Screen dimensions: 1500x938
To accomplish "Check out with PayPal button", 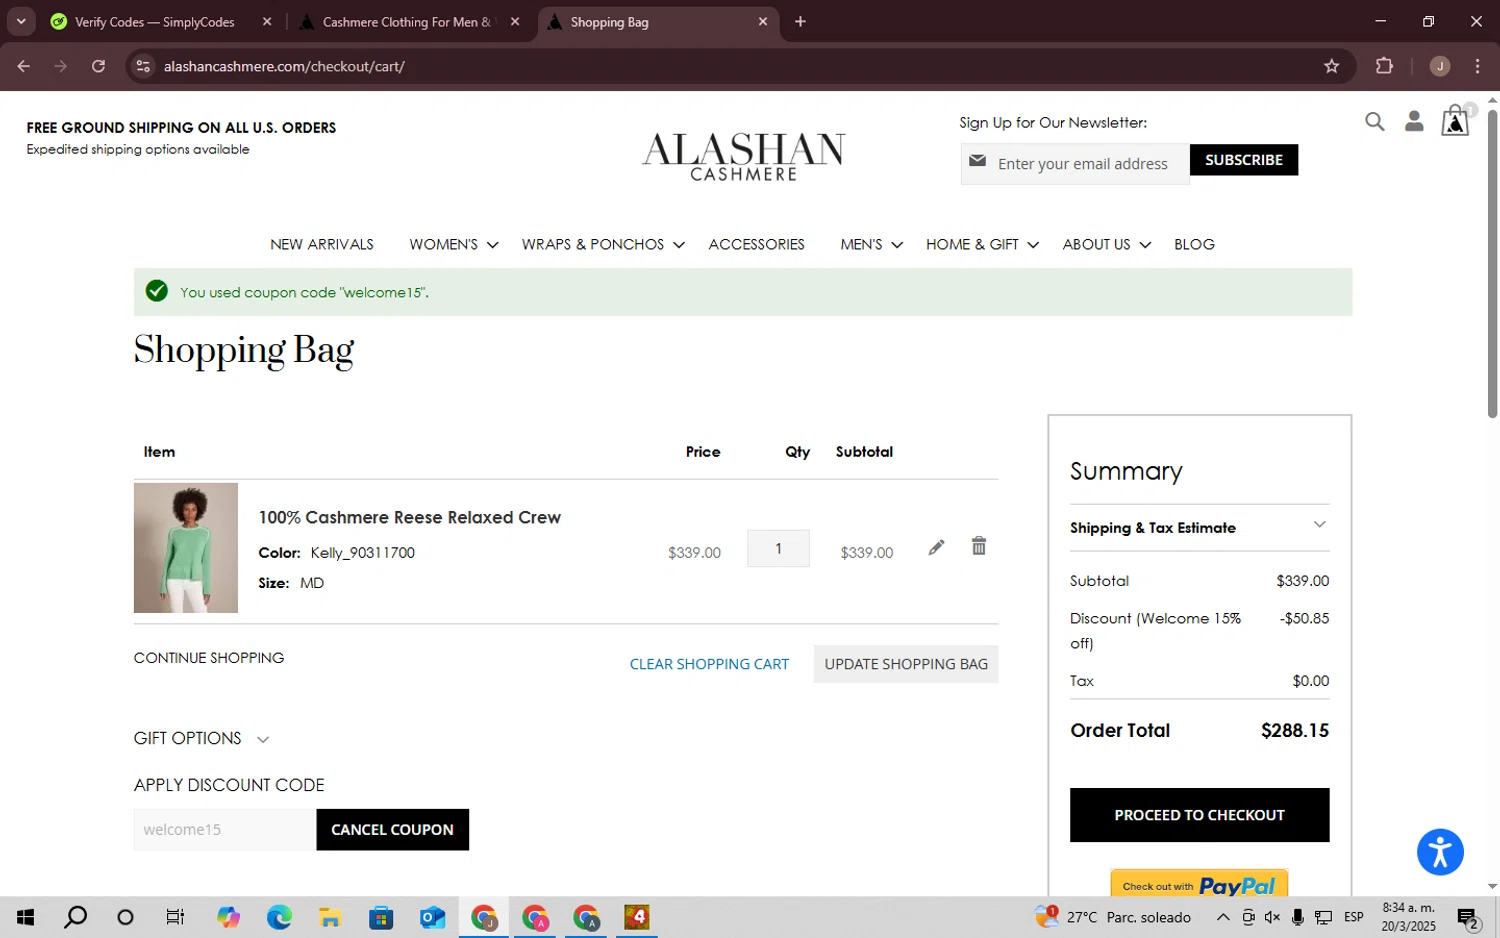I will point(1199,884).
